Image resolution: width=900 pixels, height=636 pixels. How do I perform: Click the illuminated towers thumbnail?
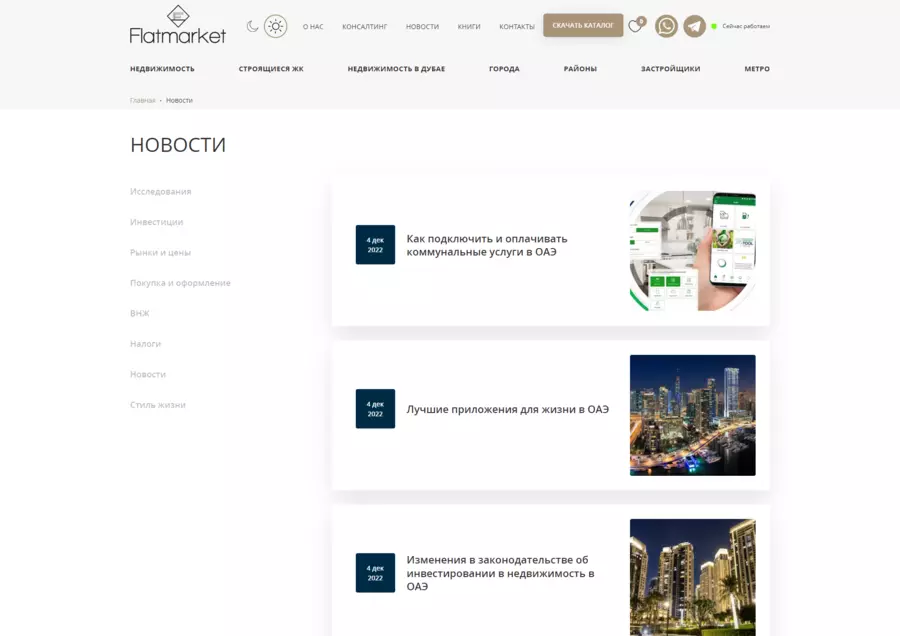click(693, 577)
